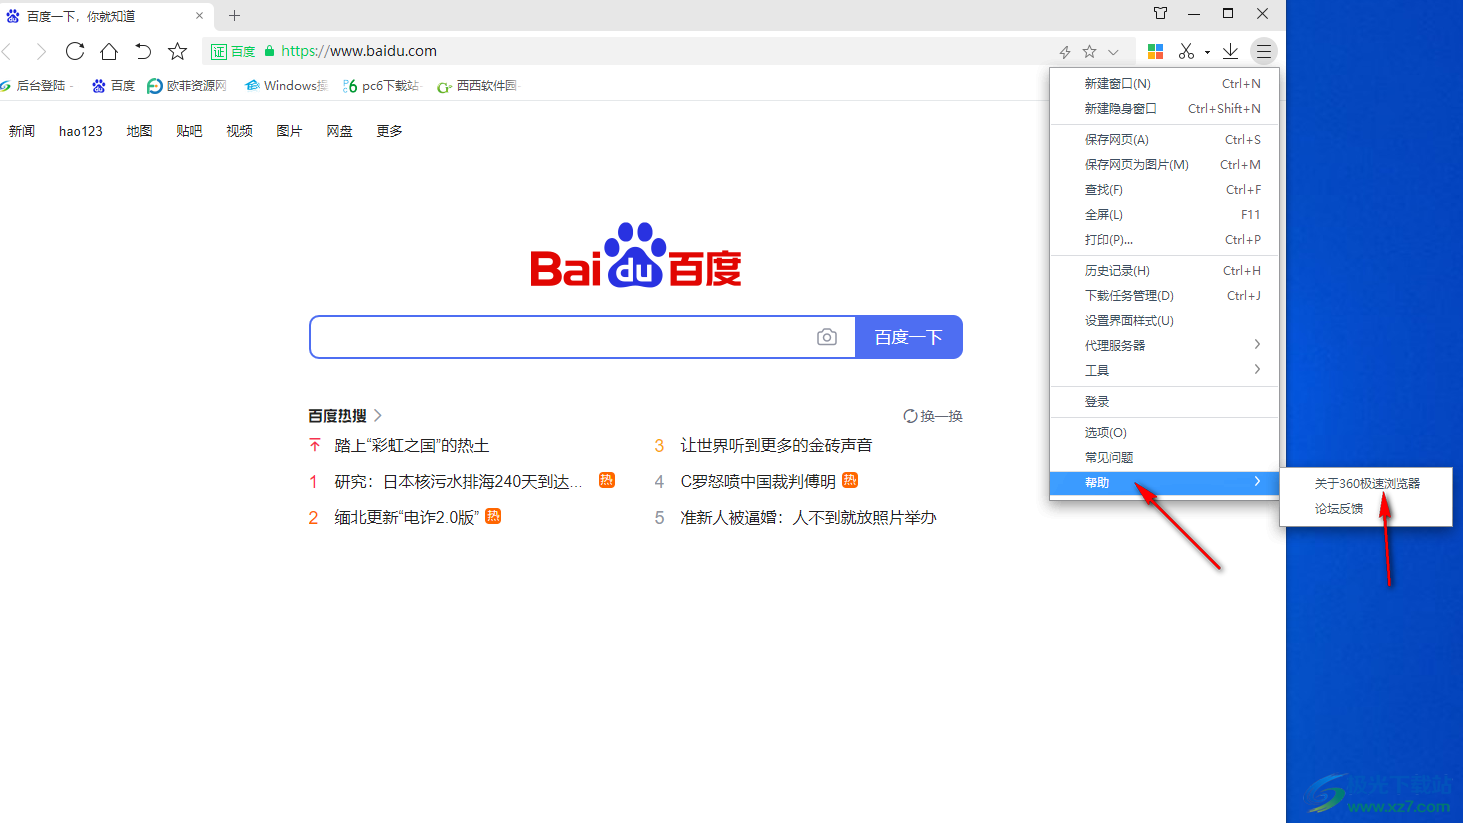Open hot search C罗怒喷中国裁判傅明

pyautogui.click(x=758, y=482)
